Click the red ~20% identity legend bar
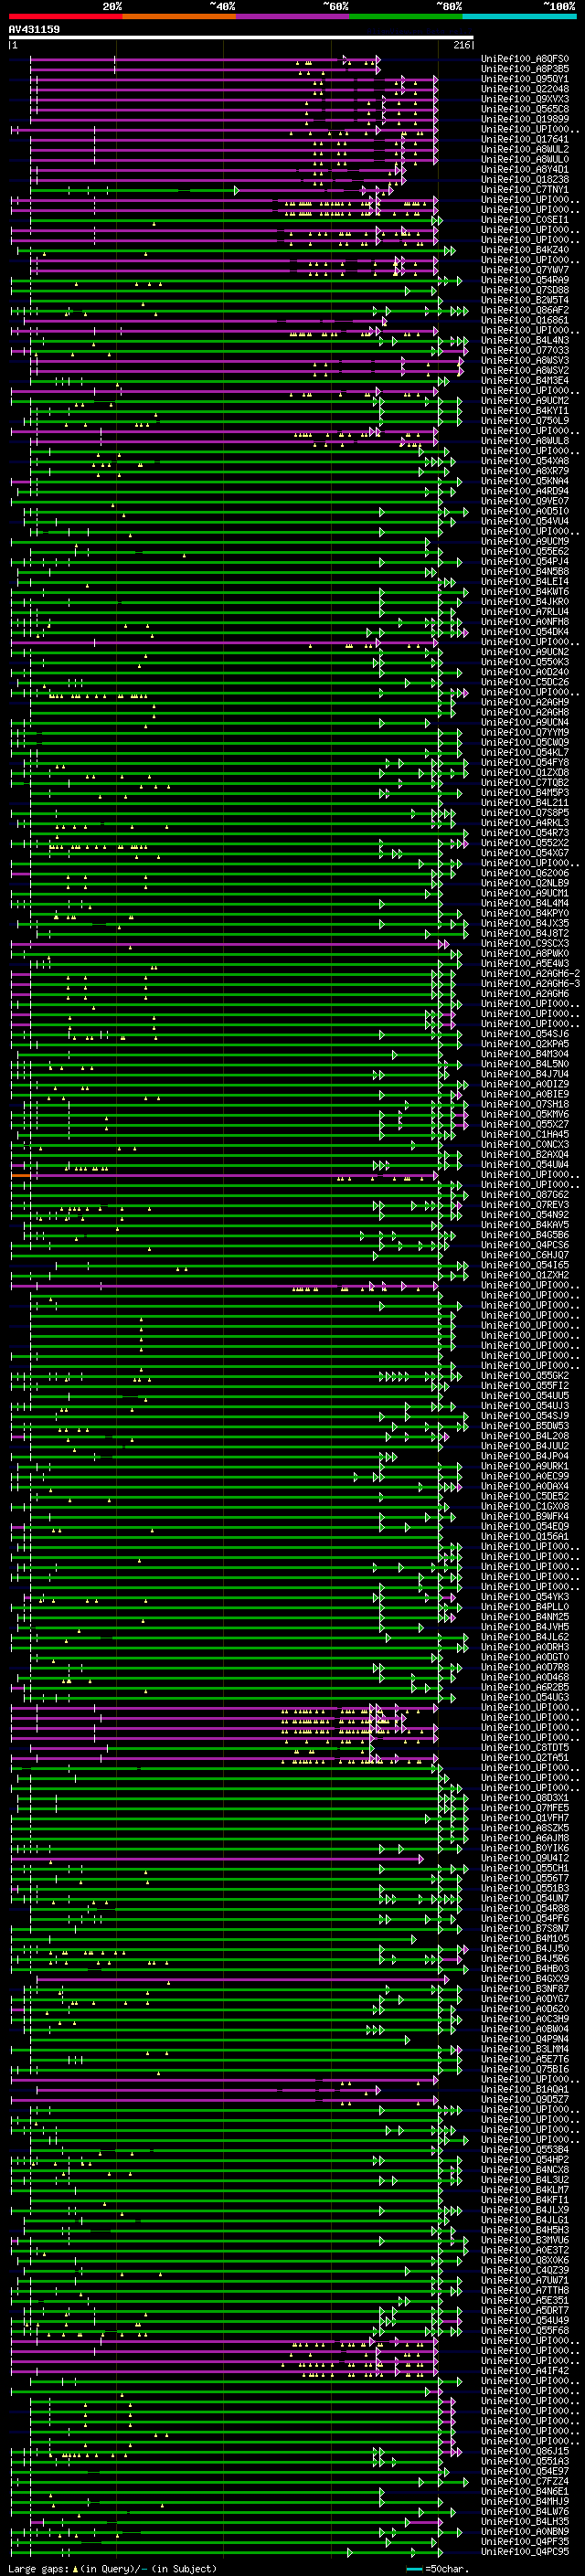Viewport: 585px width, 2576px height. [x=66, y=16]
